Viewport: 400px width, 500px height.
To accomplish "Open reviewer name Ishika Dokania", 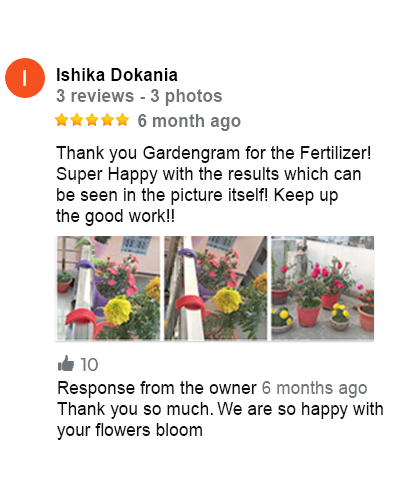I will click(x=117, y=75).
